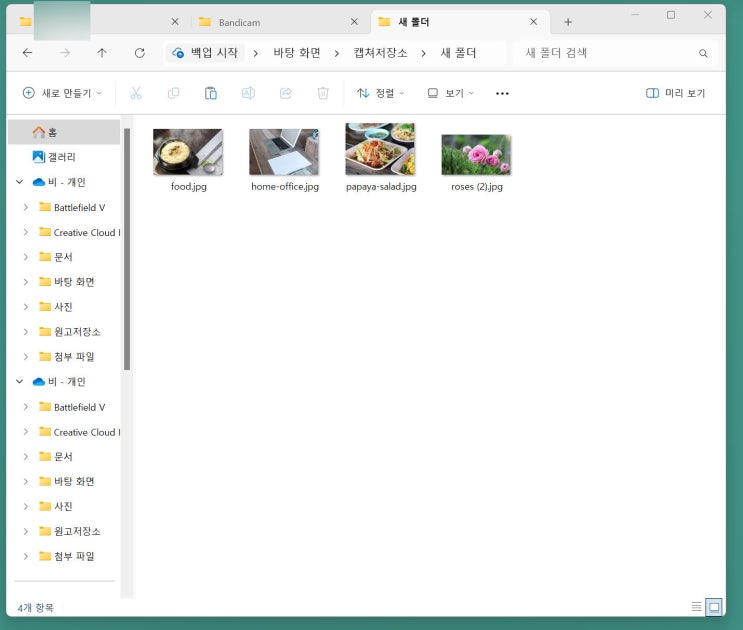
Task: Open 갤러리 in the navigation pane
Action: (64, 157)
